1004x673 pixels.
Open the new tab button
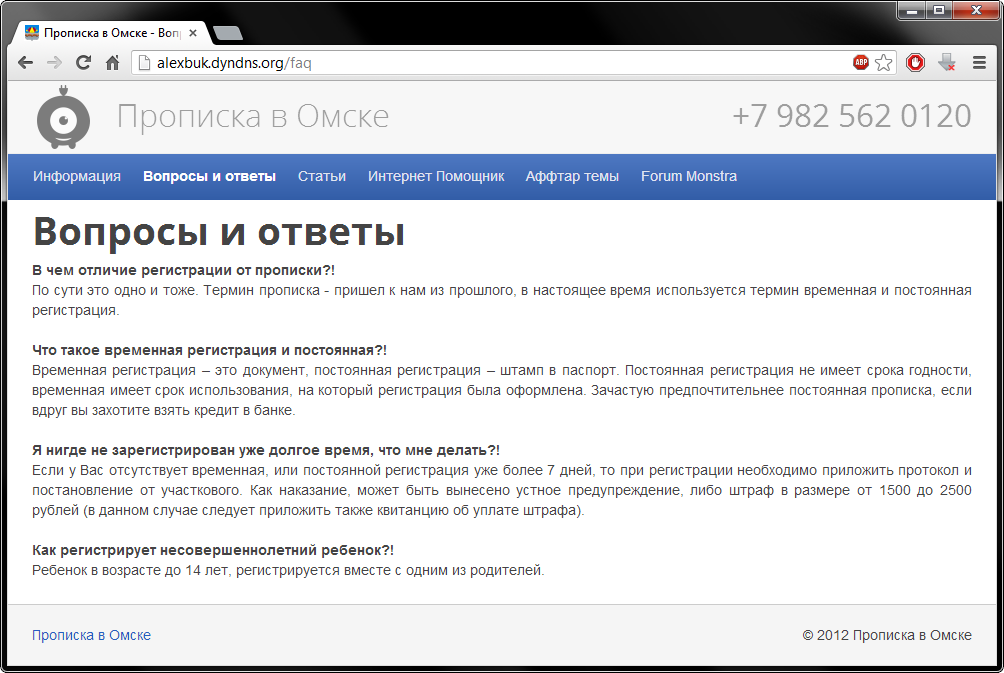228,33
